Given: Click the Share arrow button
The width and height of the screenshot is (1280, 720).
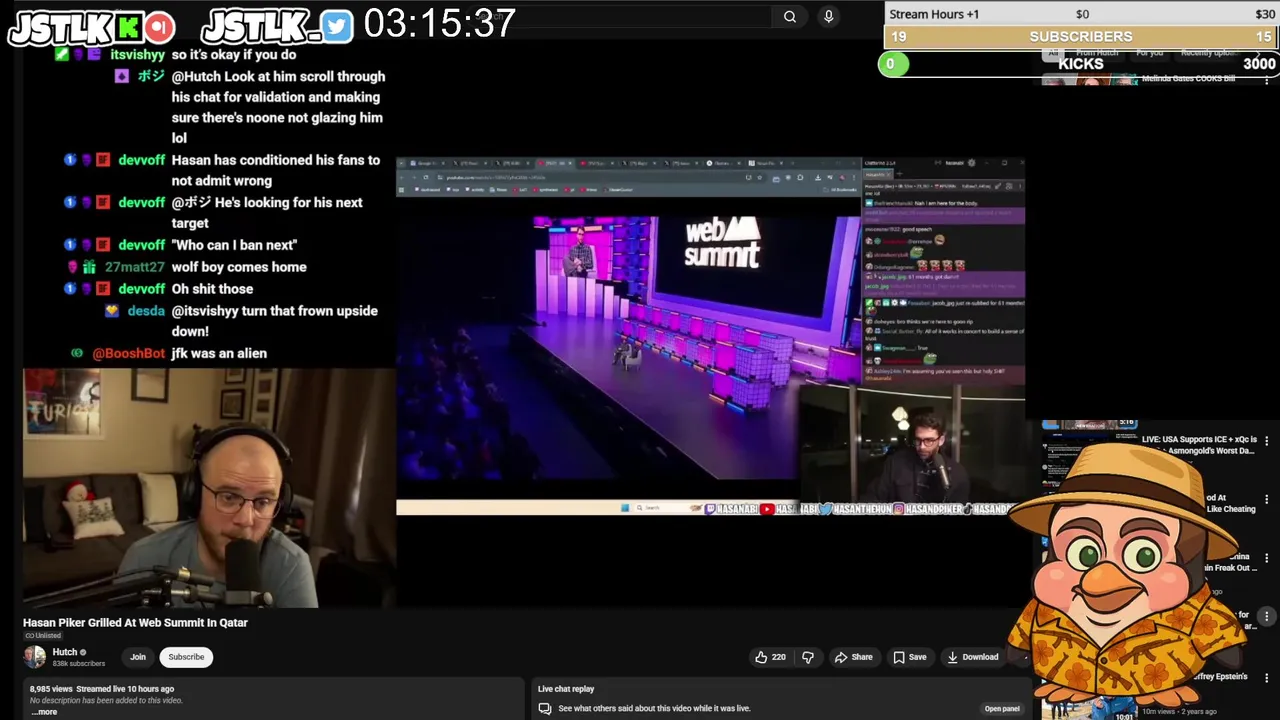Looking at the screenshot, I should [853, 657].
